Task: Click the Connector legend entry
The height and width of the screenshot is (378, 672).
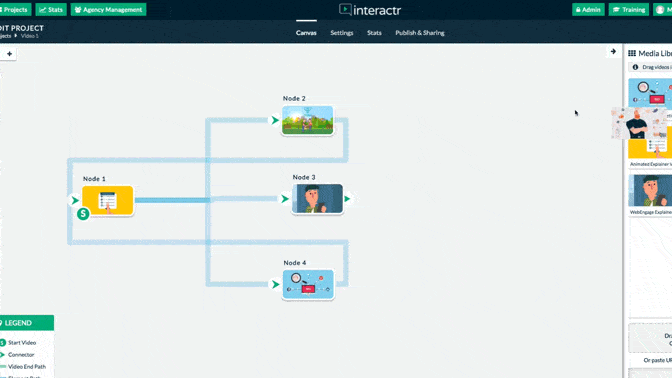Action: pyautogui.click(x=17, y=355)
